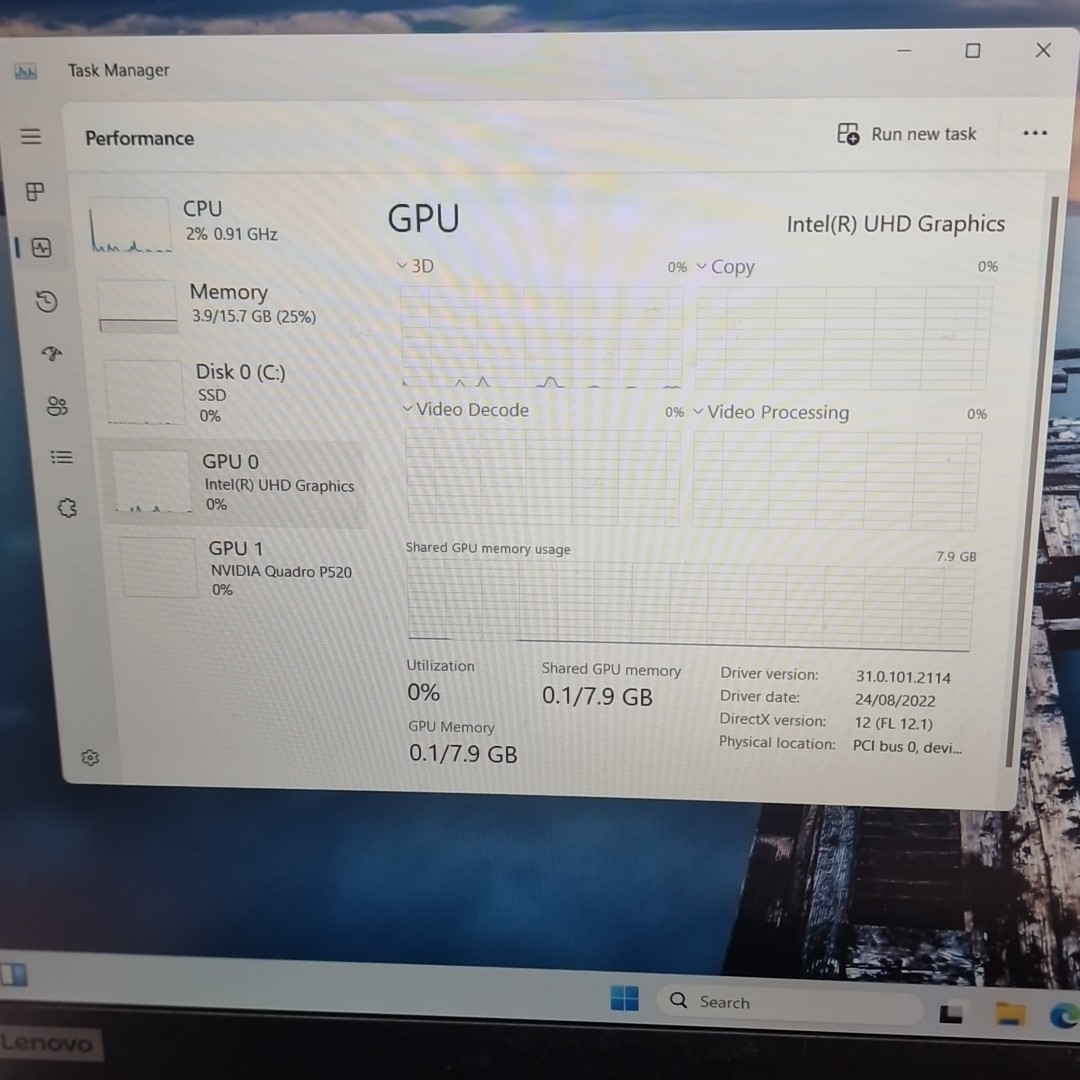Select the GPU 1 NVIDIA Quadro P520 entry
Image resolution: width=1080 pixels, height=1080 pixels.
tap(241, 568)
